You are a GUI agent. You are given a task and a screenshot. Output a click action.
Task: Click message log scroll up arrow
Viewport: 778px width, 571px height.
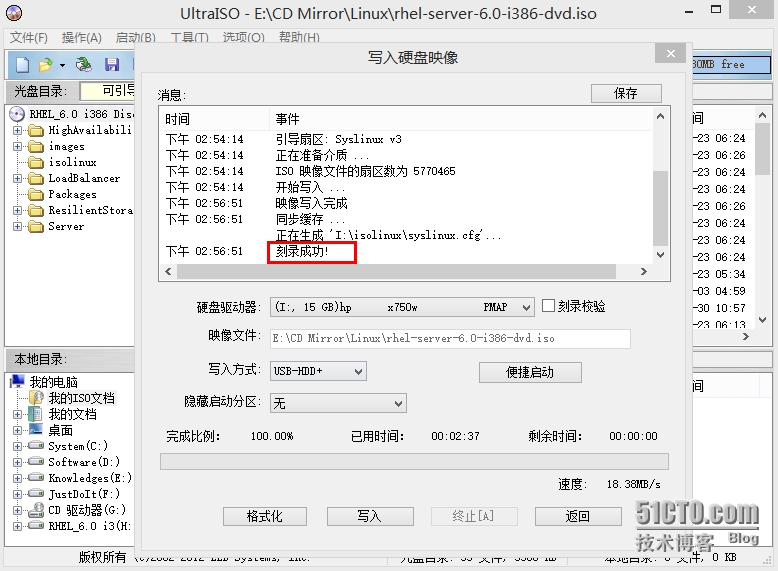(x=660, y=117)
